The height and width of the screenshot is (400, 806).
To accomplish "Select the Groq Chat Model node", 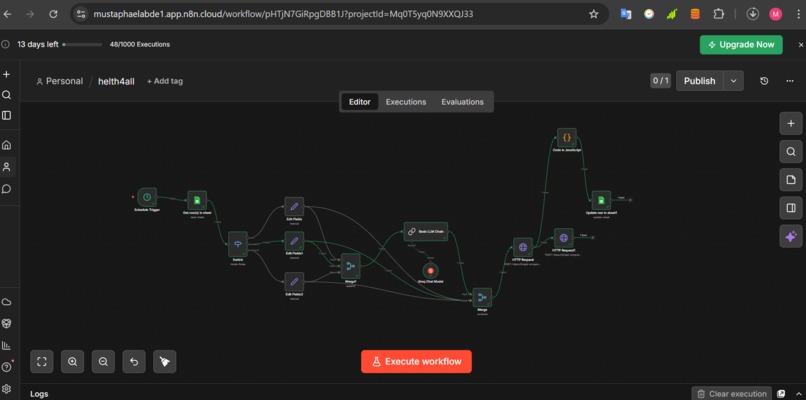I will (x=430, y=270).
